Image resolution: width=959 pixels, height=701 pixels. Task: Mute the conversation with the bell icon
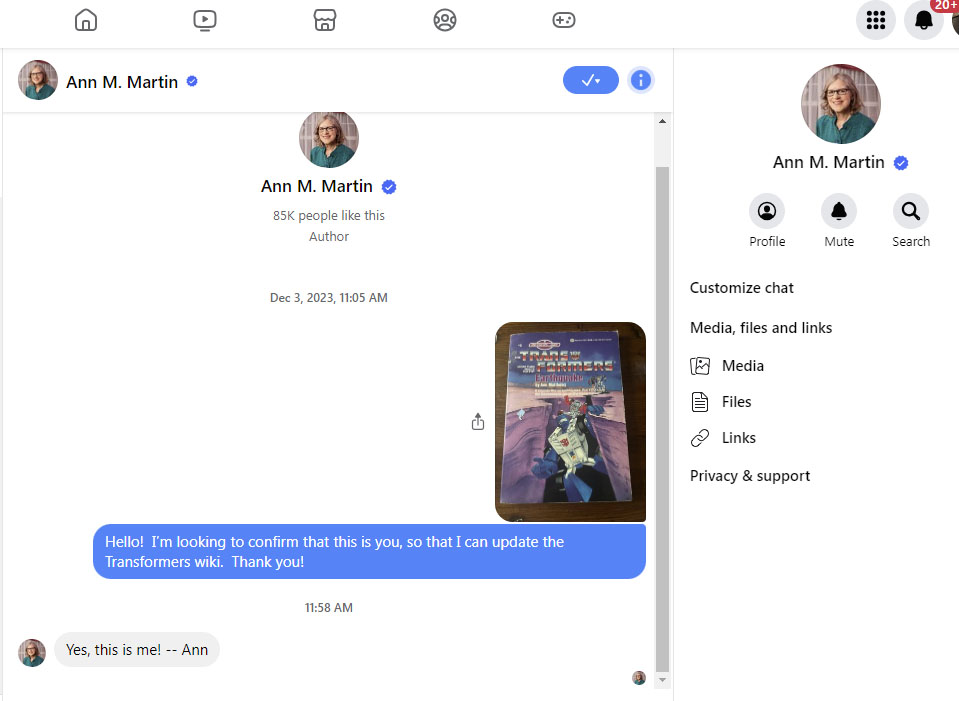(x=839, y=211)
